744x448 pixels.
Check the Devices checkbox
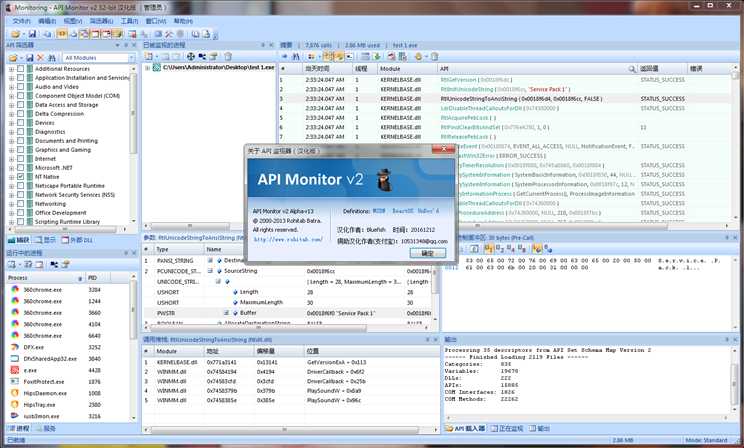pyautogui.click(x=20, y=123)
